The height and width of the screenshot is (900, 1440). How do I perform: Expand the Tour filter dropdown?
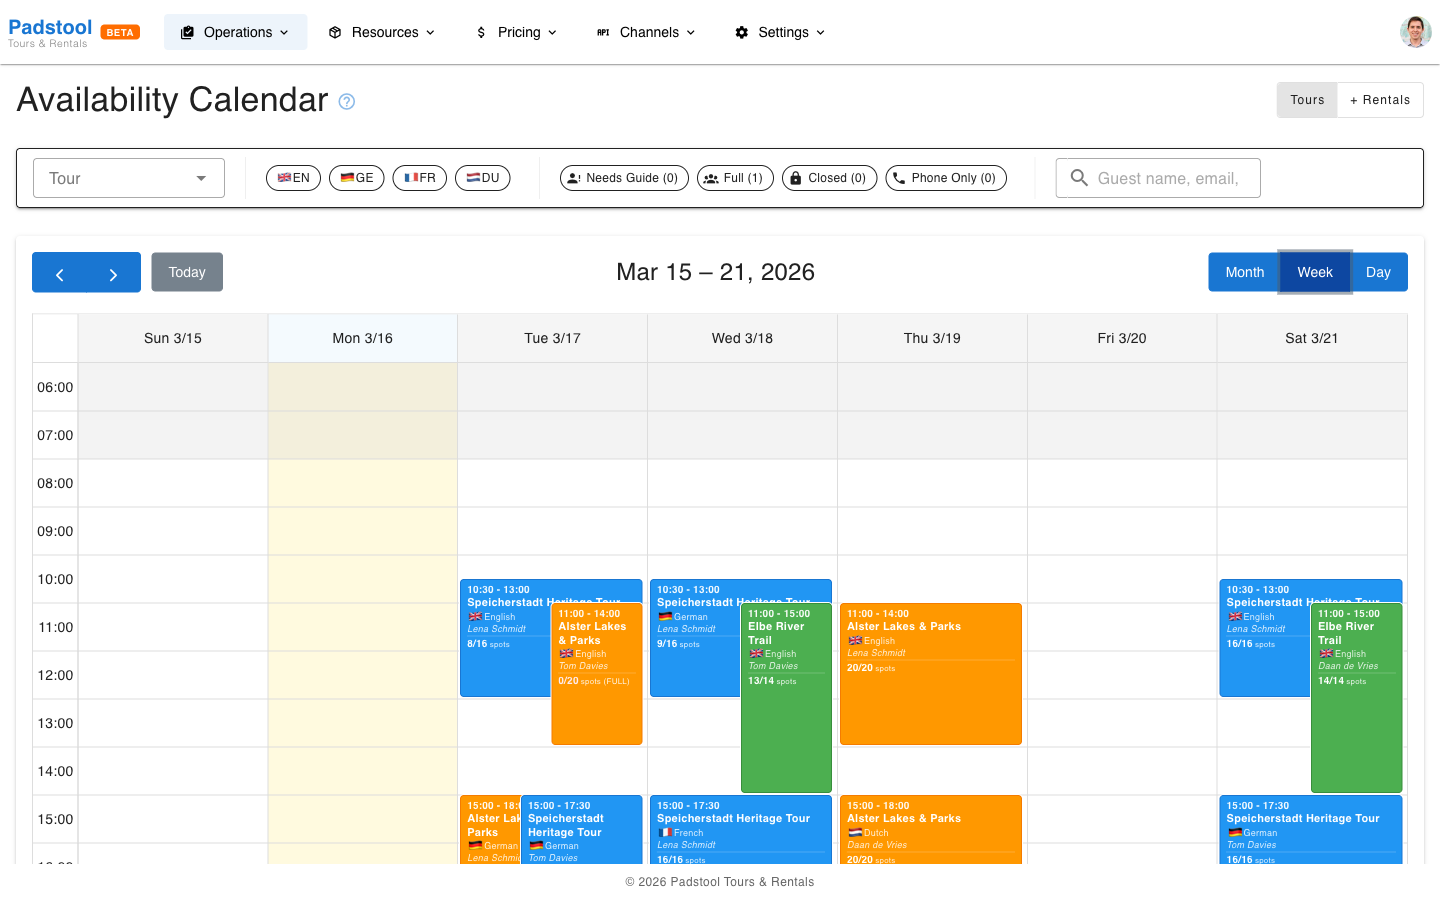129,178
